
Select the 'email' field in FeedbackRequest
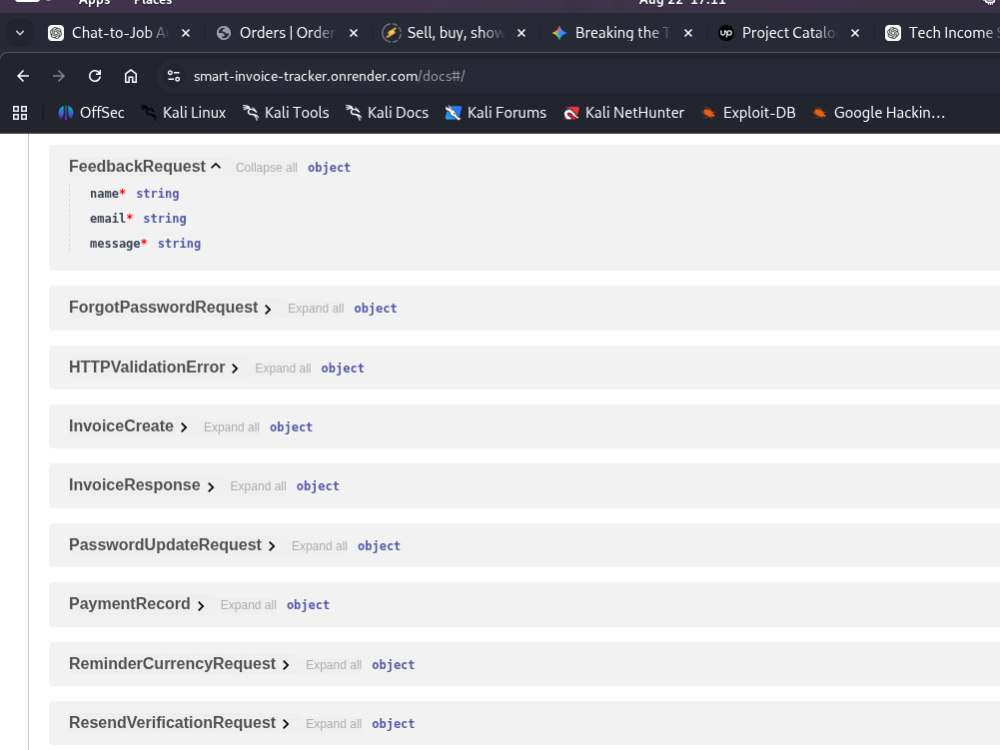tap(108, 219)
